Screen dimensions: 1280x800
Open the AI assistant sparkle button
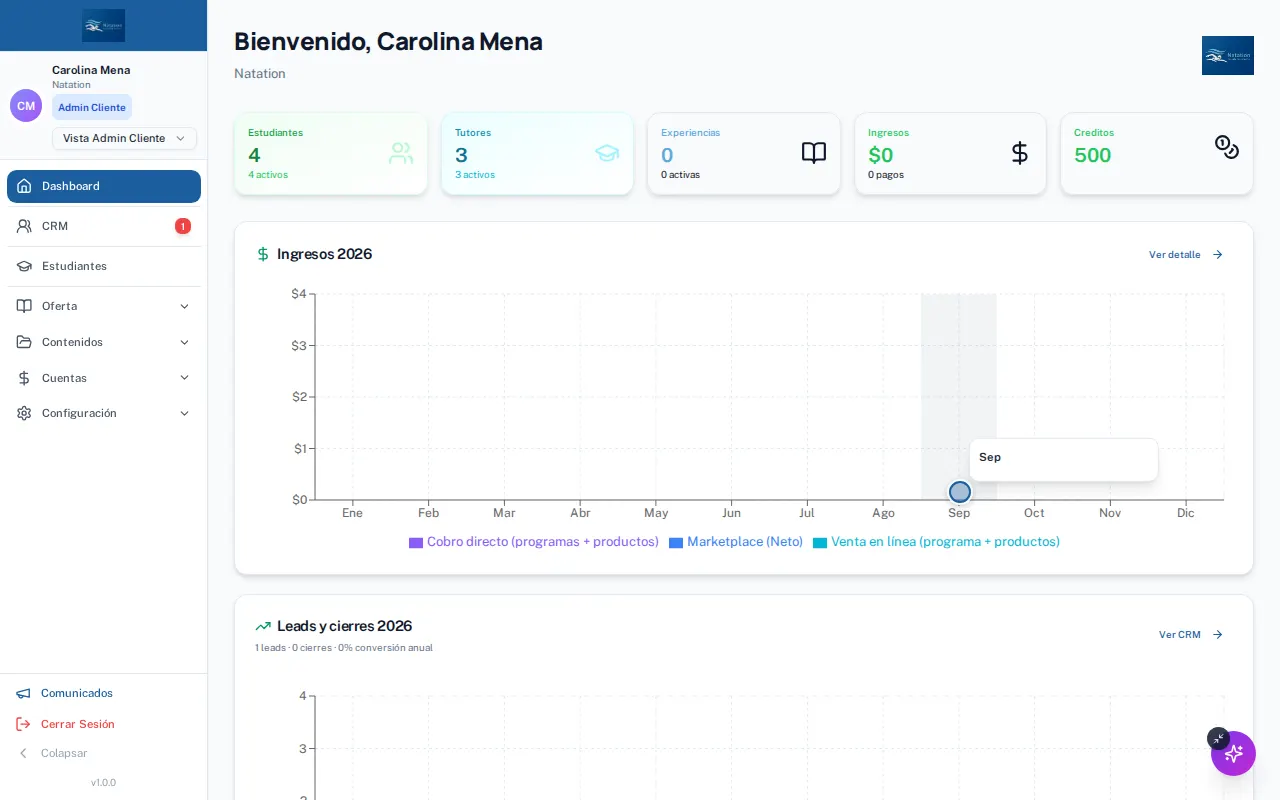(x=1233, y=754)
